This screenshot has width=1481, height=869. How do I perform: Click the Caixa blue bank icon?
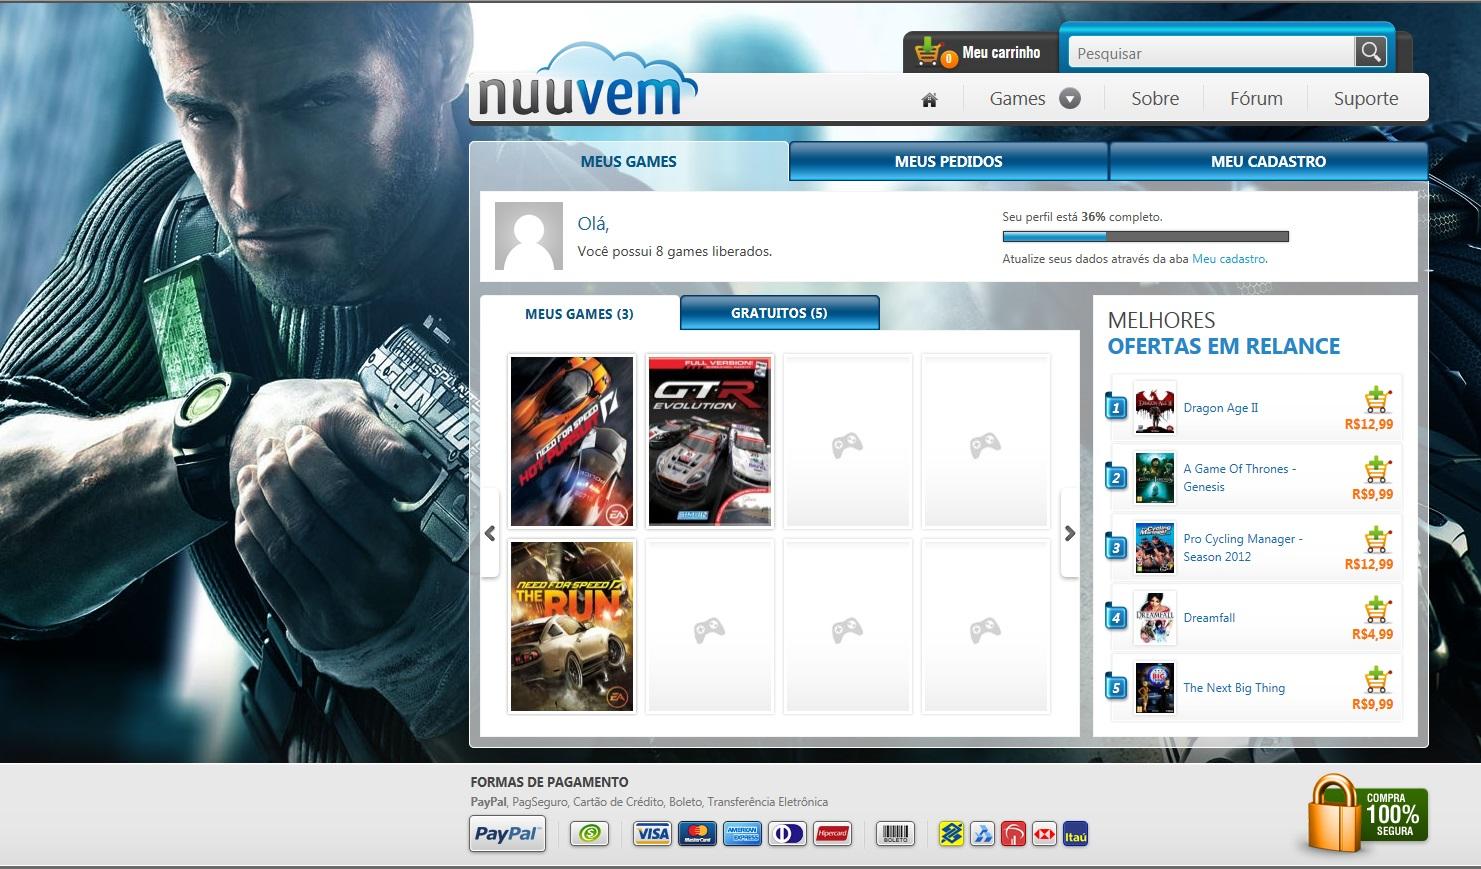982,833
